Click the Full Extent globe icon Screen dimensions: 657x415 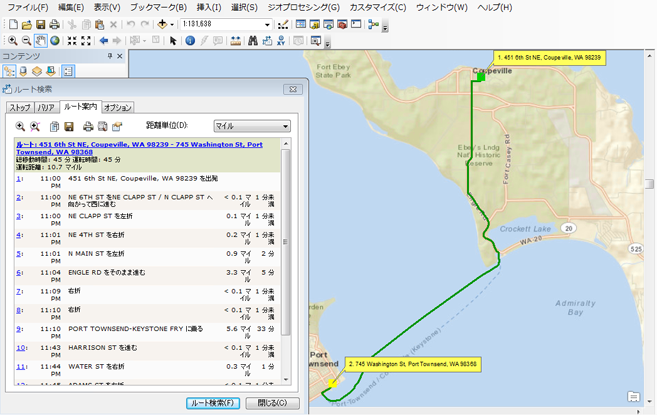click(55, 41)
